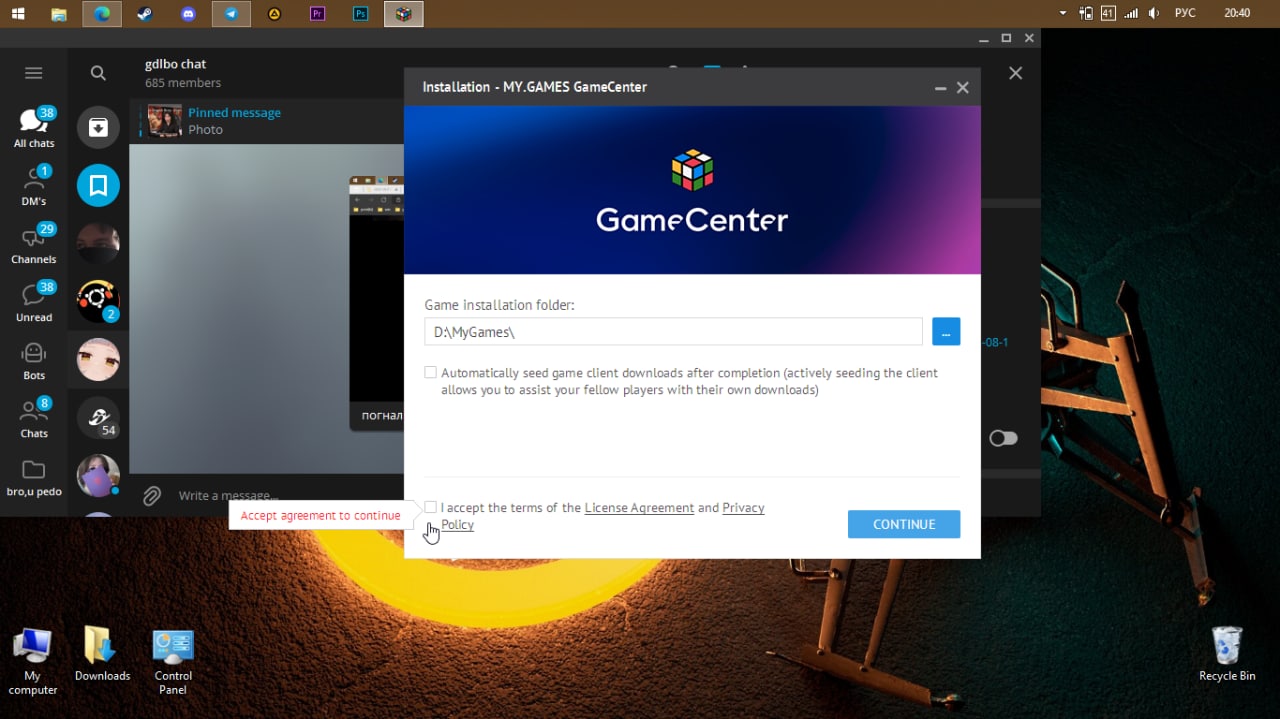This screenshot has width=1280, height=719.
Task: Enable automatically seed game client downloads
Action: pyautogui.click(x=430, y=372)
